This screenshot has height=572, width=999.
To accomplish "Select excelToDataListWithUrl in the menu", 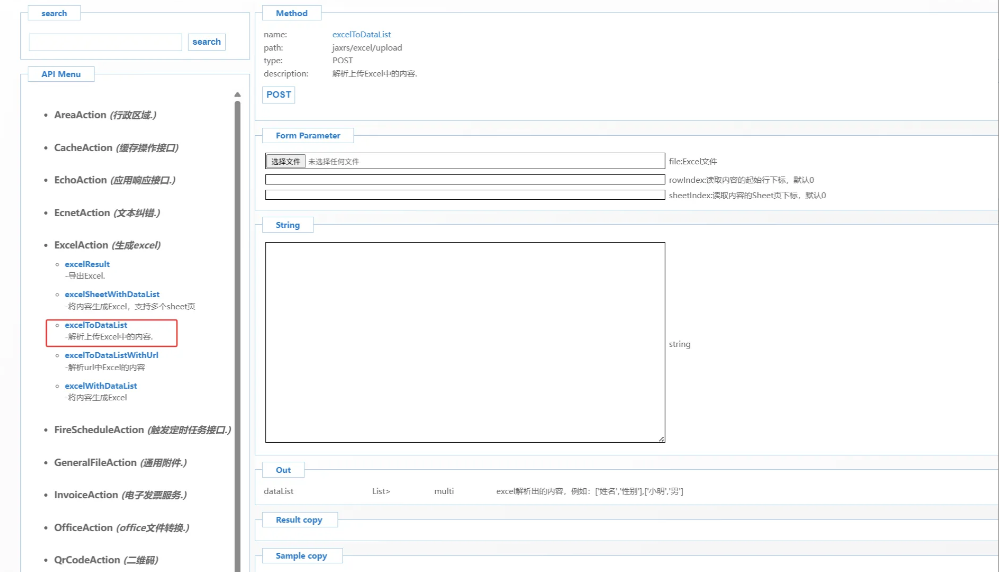I will coord(111,355).
